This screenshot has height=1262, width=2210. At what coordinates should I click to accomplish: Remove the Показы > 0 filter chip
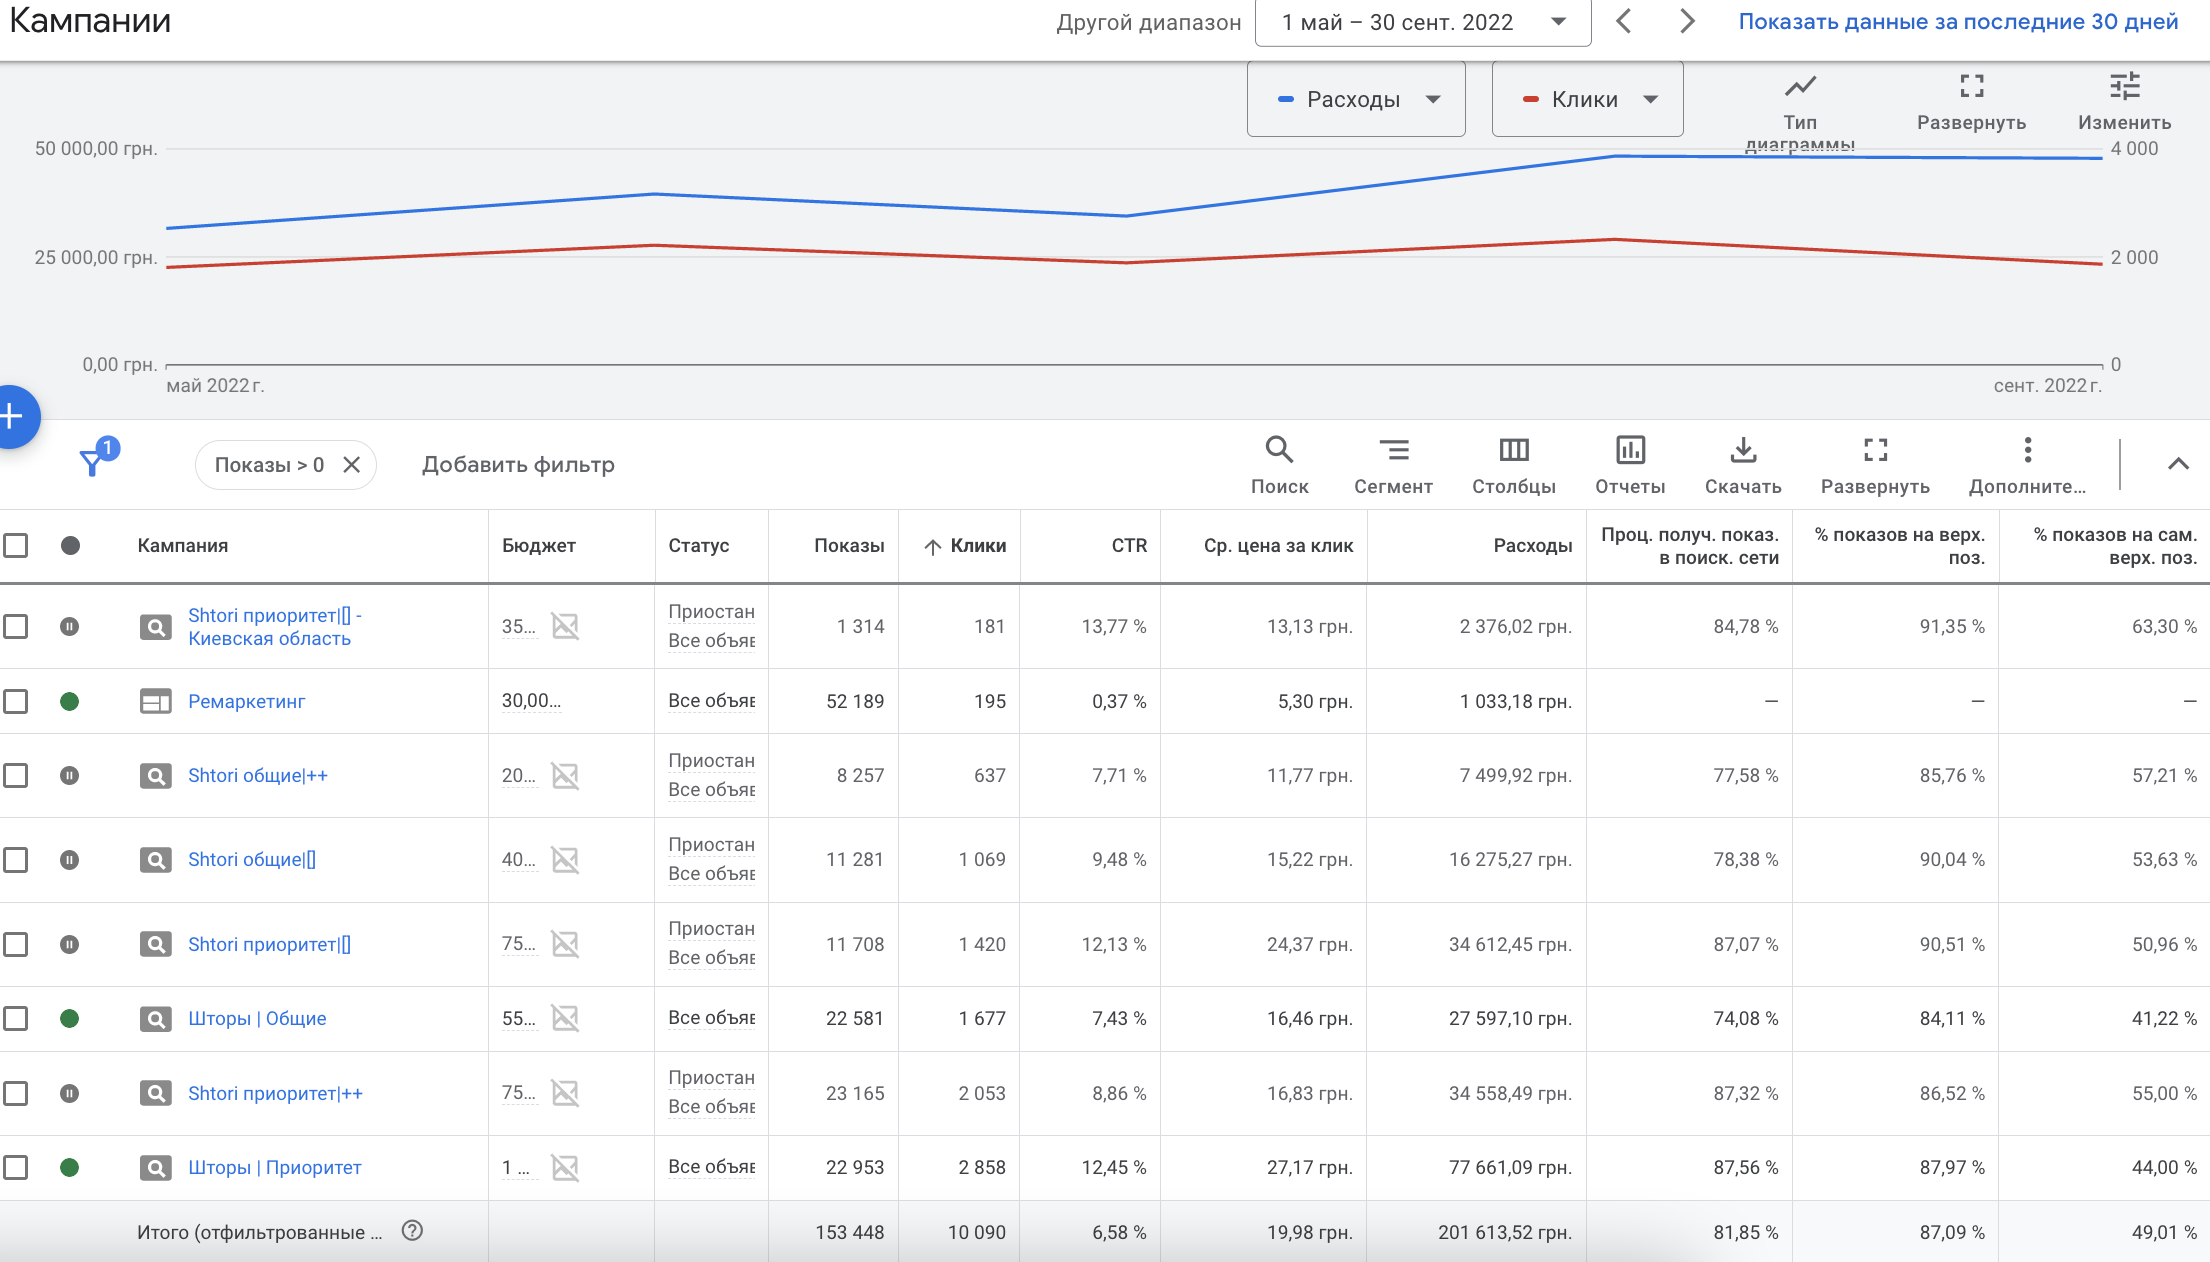tap(352, 465)
